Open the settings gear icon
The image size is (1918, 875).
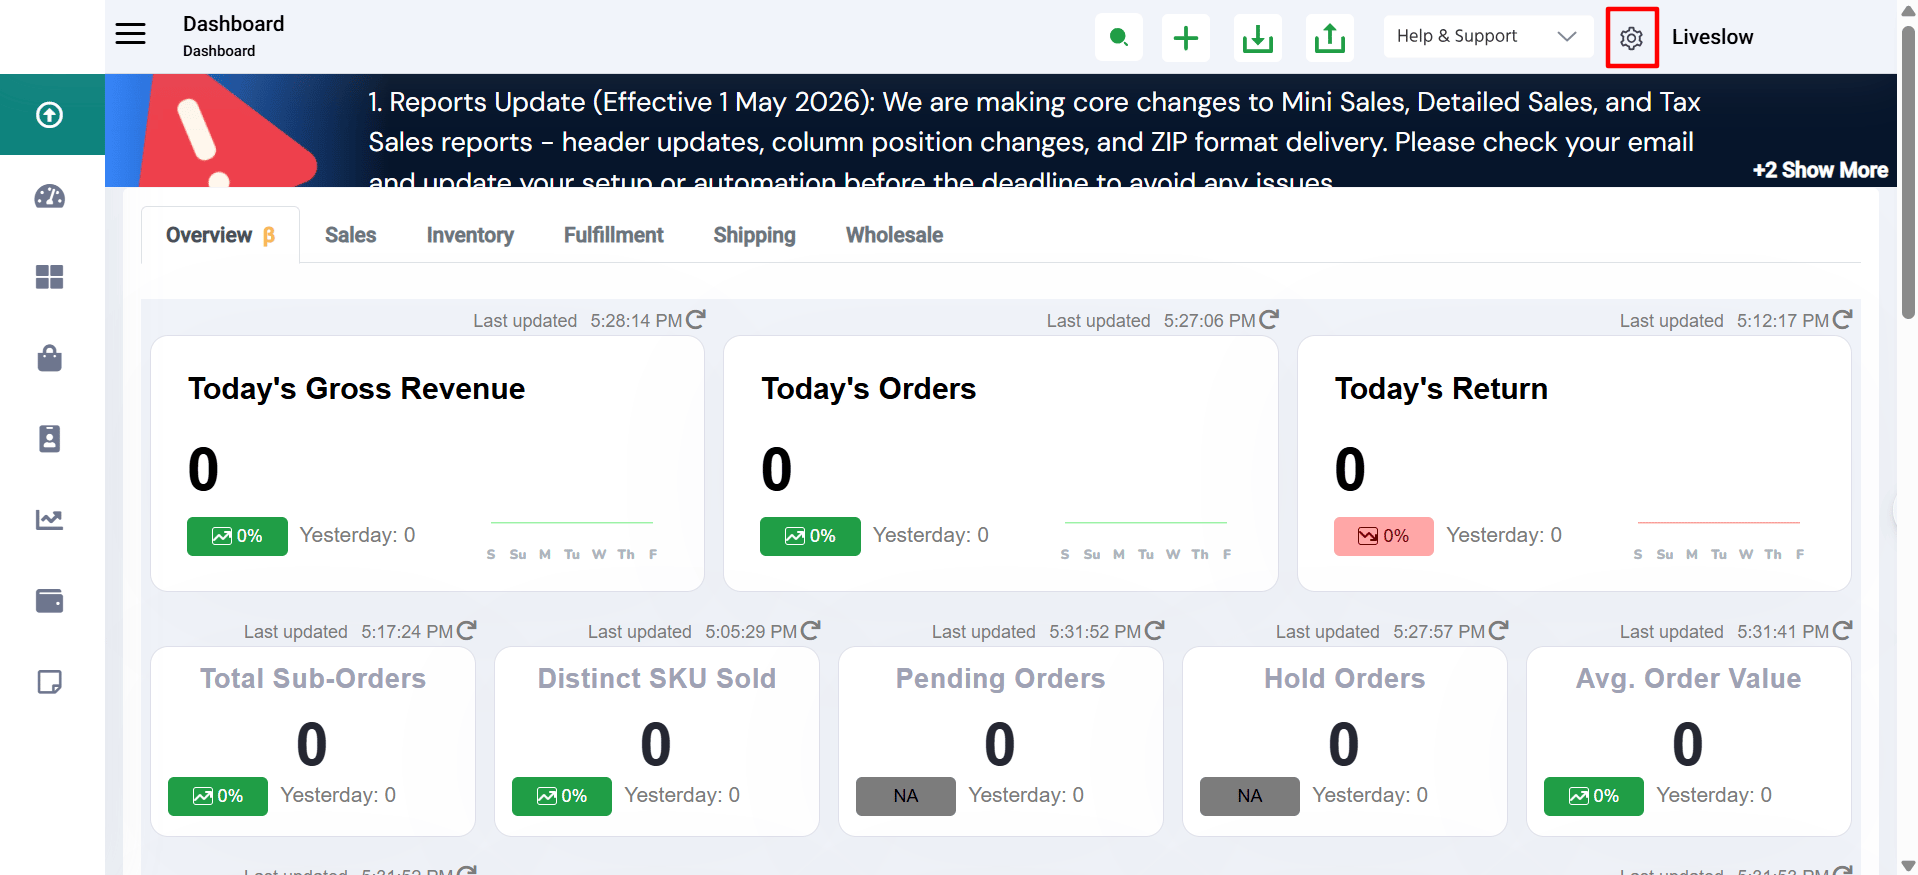coord(1632,38)
